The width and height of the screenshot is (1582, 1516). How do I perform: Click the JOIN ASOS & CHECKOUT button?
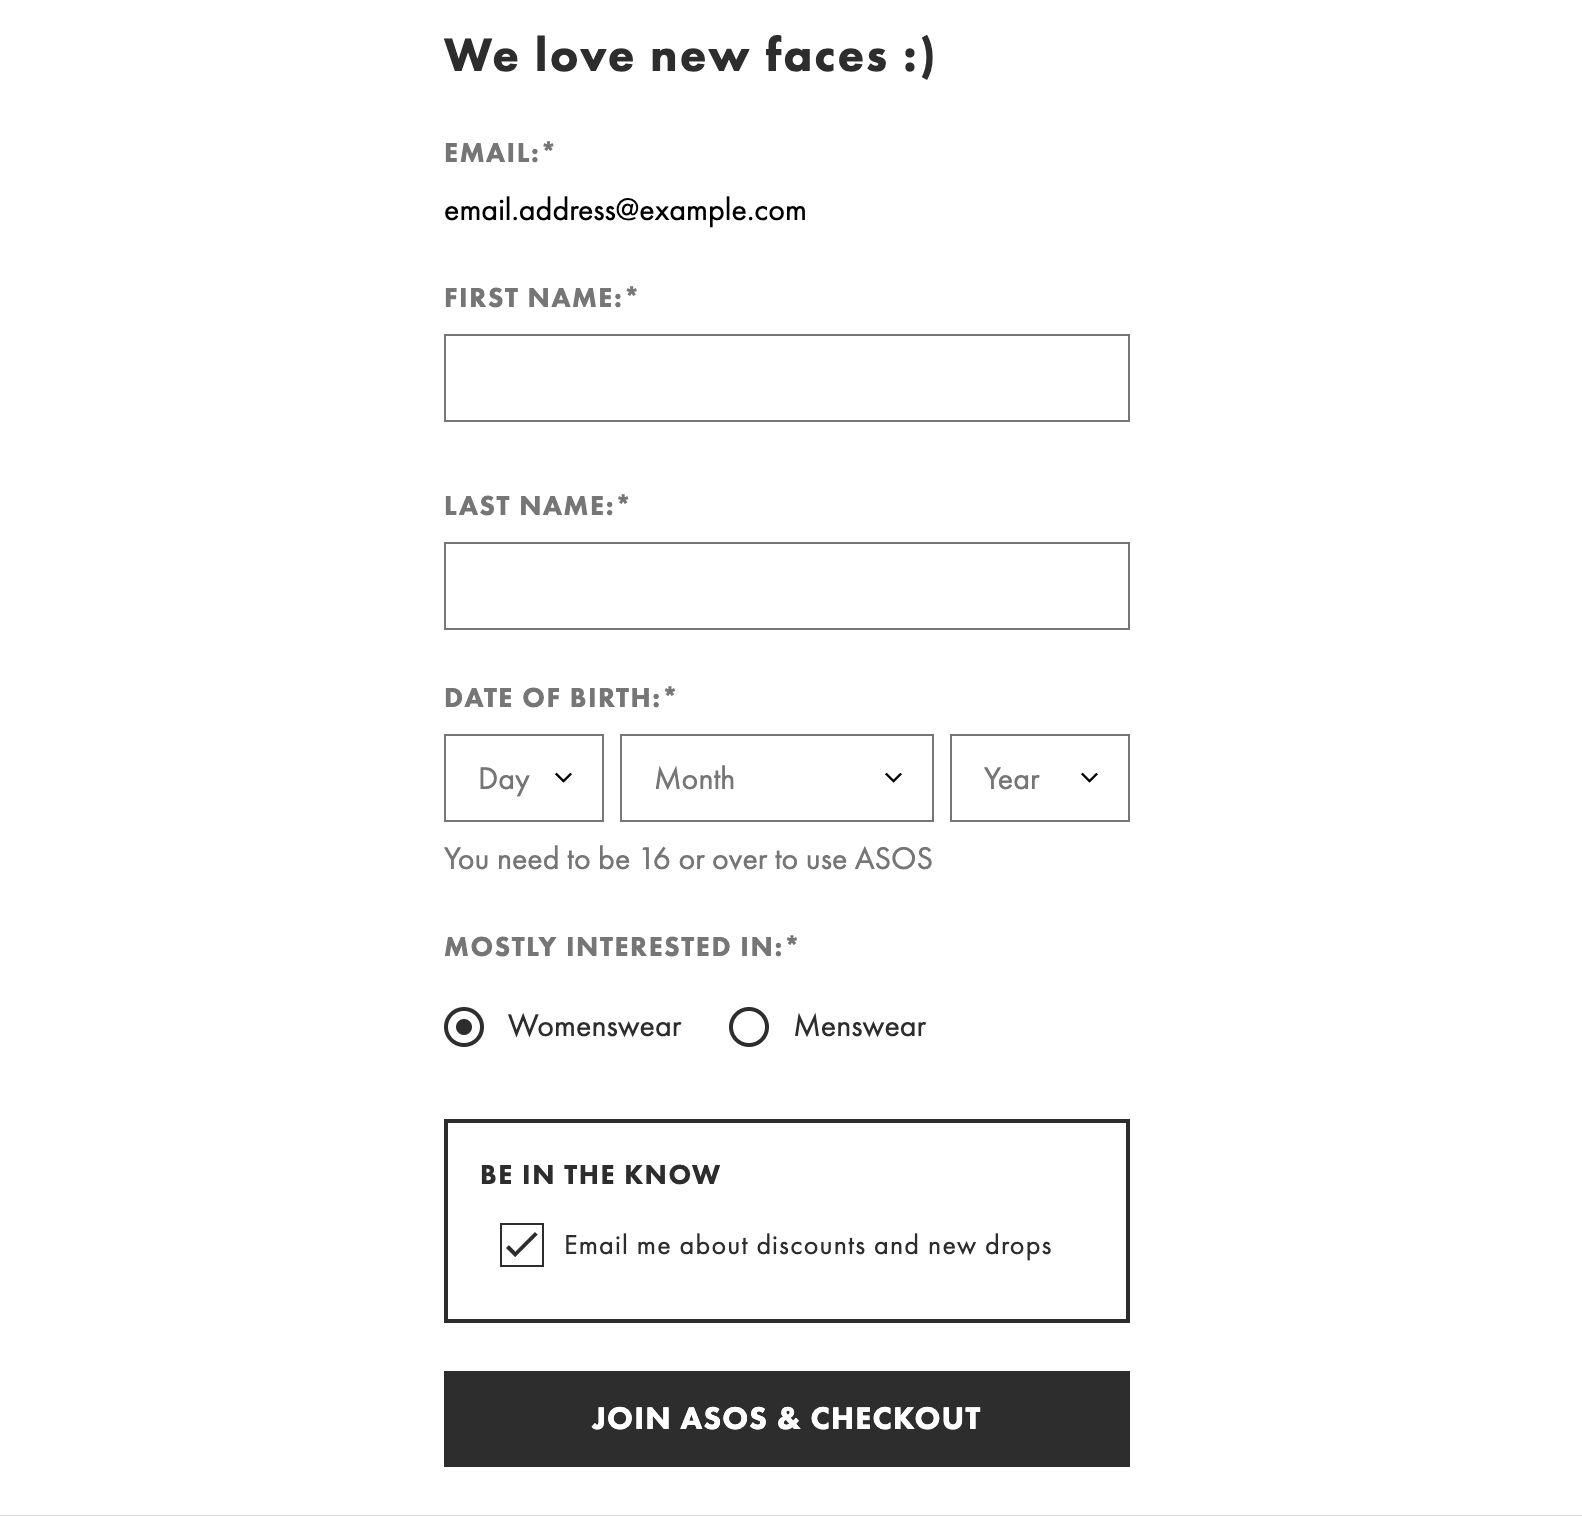(786, 1418)
